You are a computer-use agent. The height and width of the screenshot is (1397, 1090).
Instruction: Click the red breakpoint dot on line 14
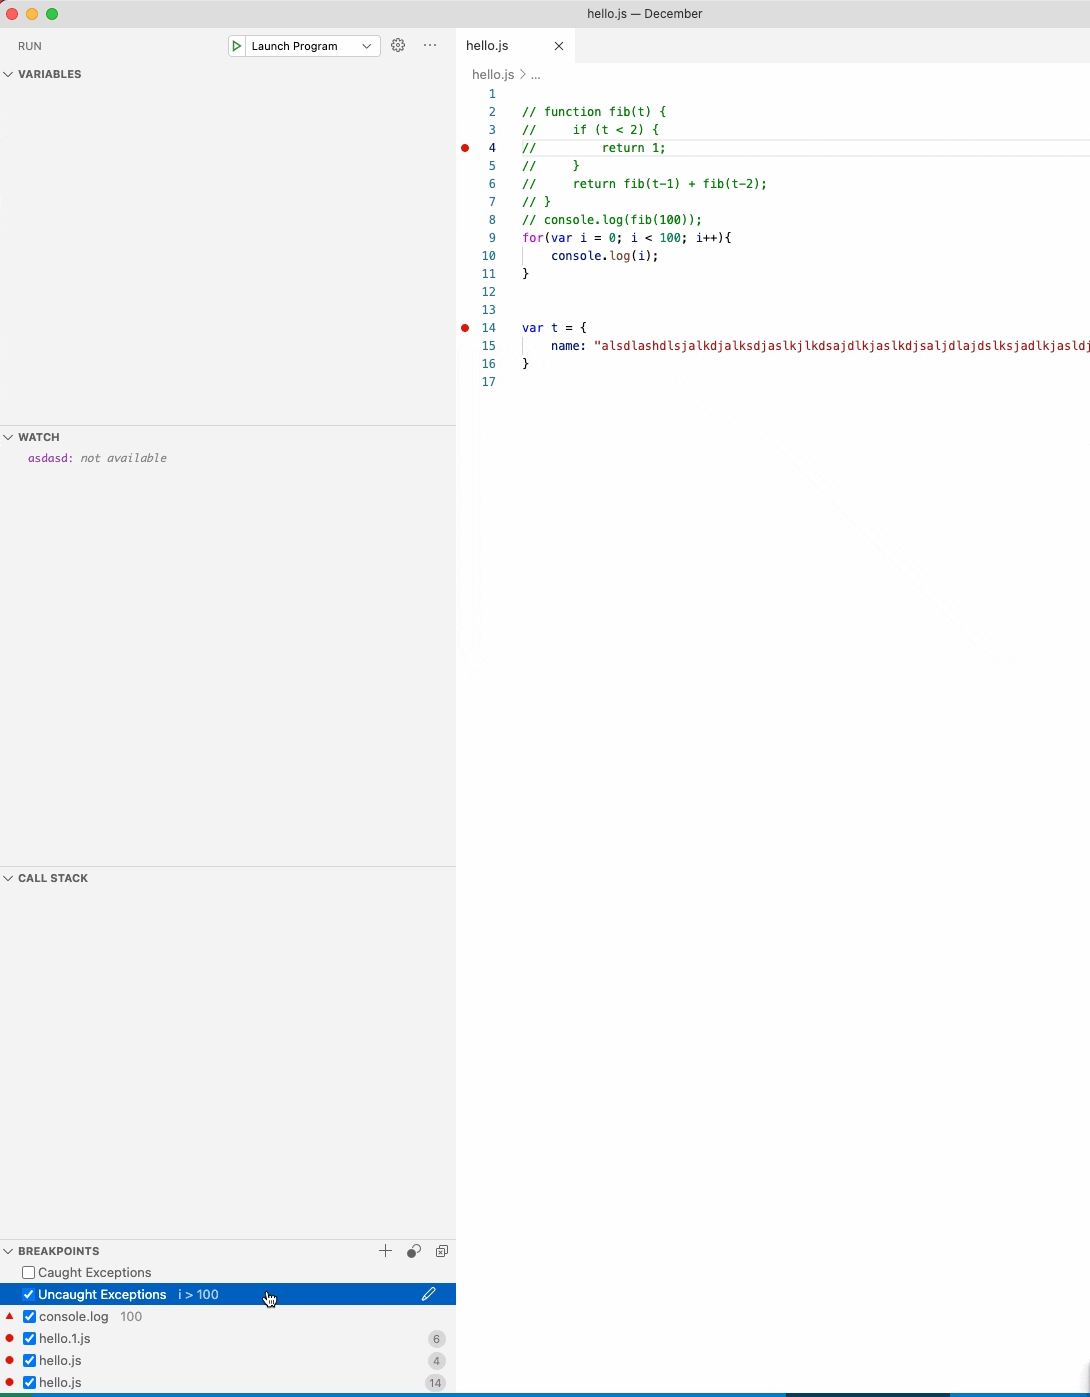pos(465,328)
